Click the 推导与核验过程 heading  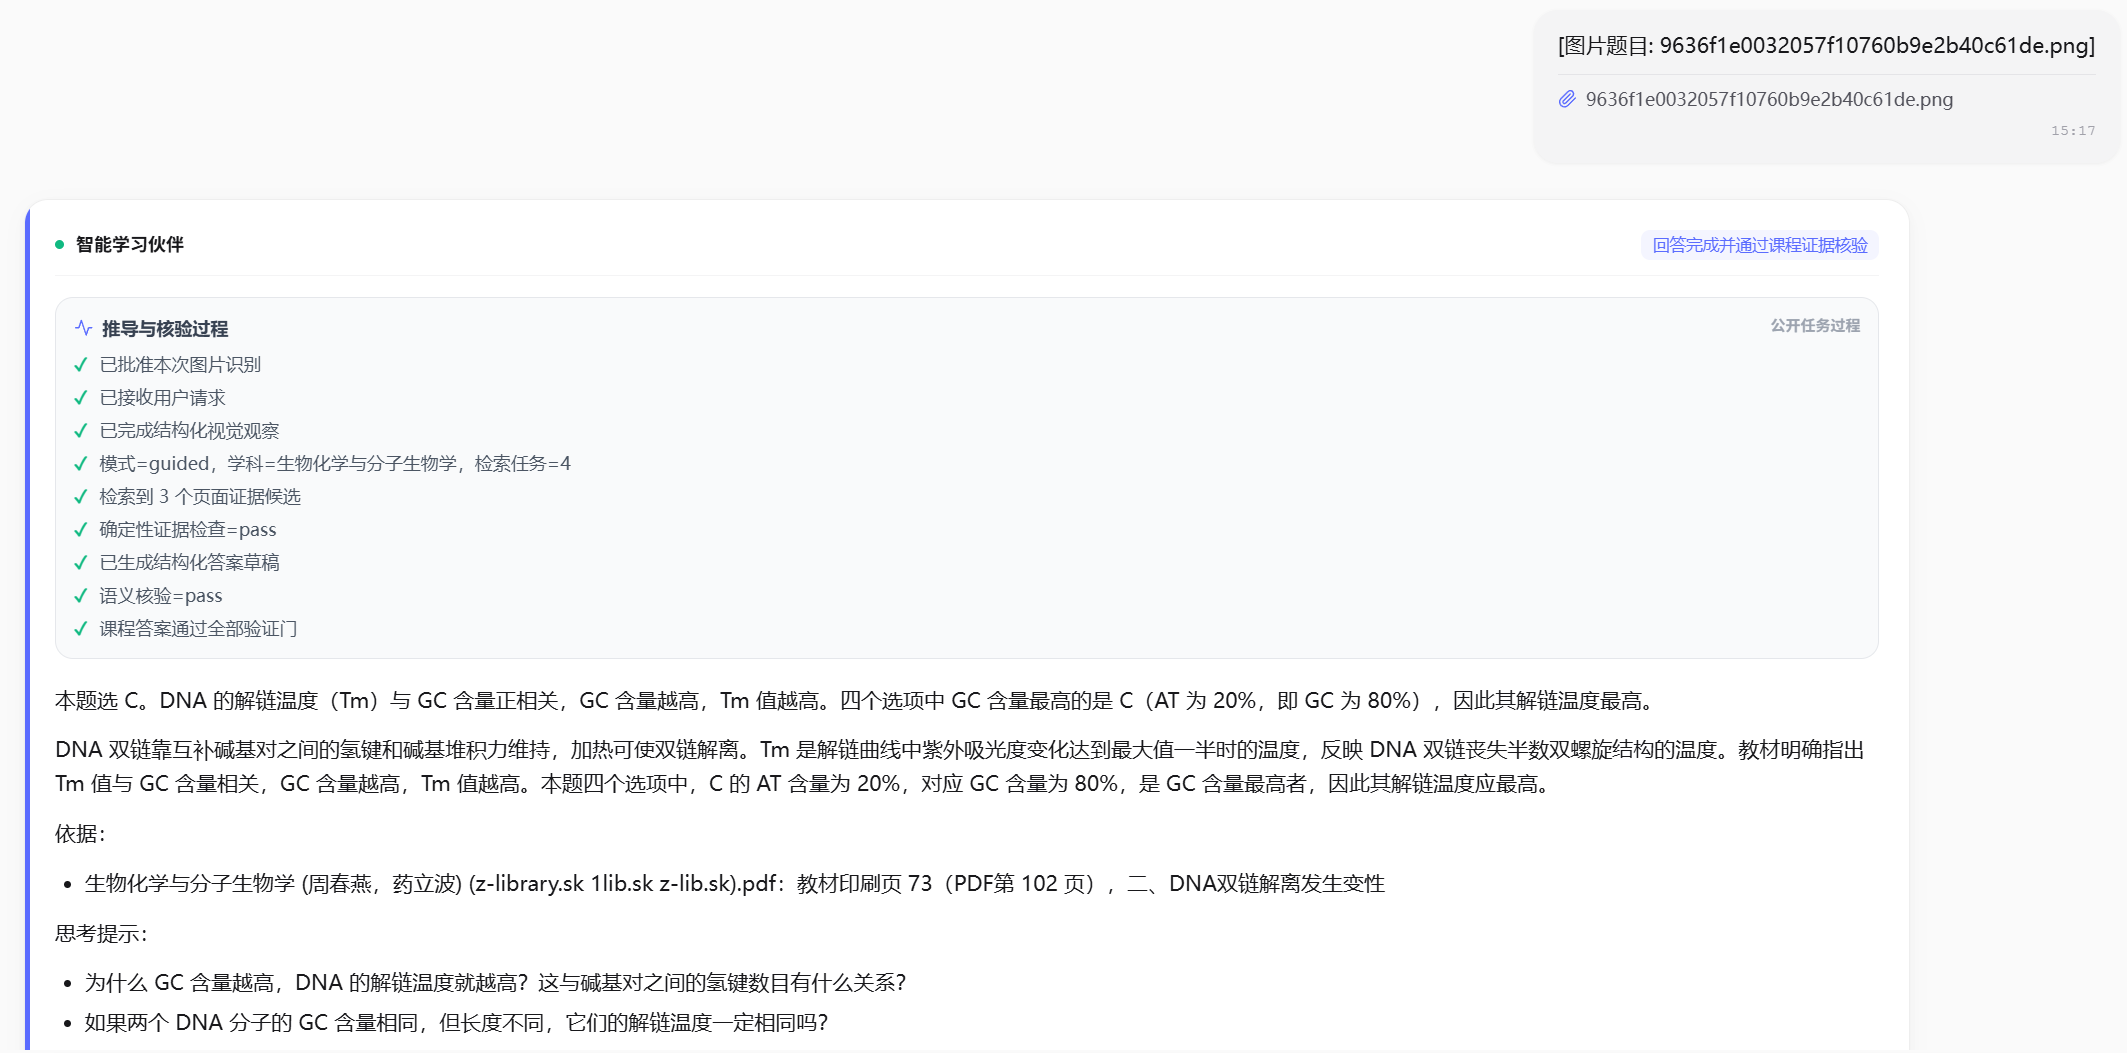[165, 328]
